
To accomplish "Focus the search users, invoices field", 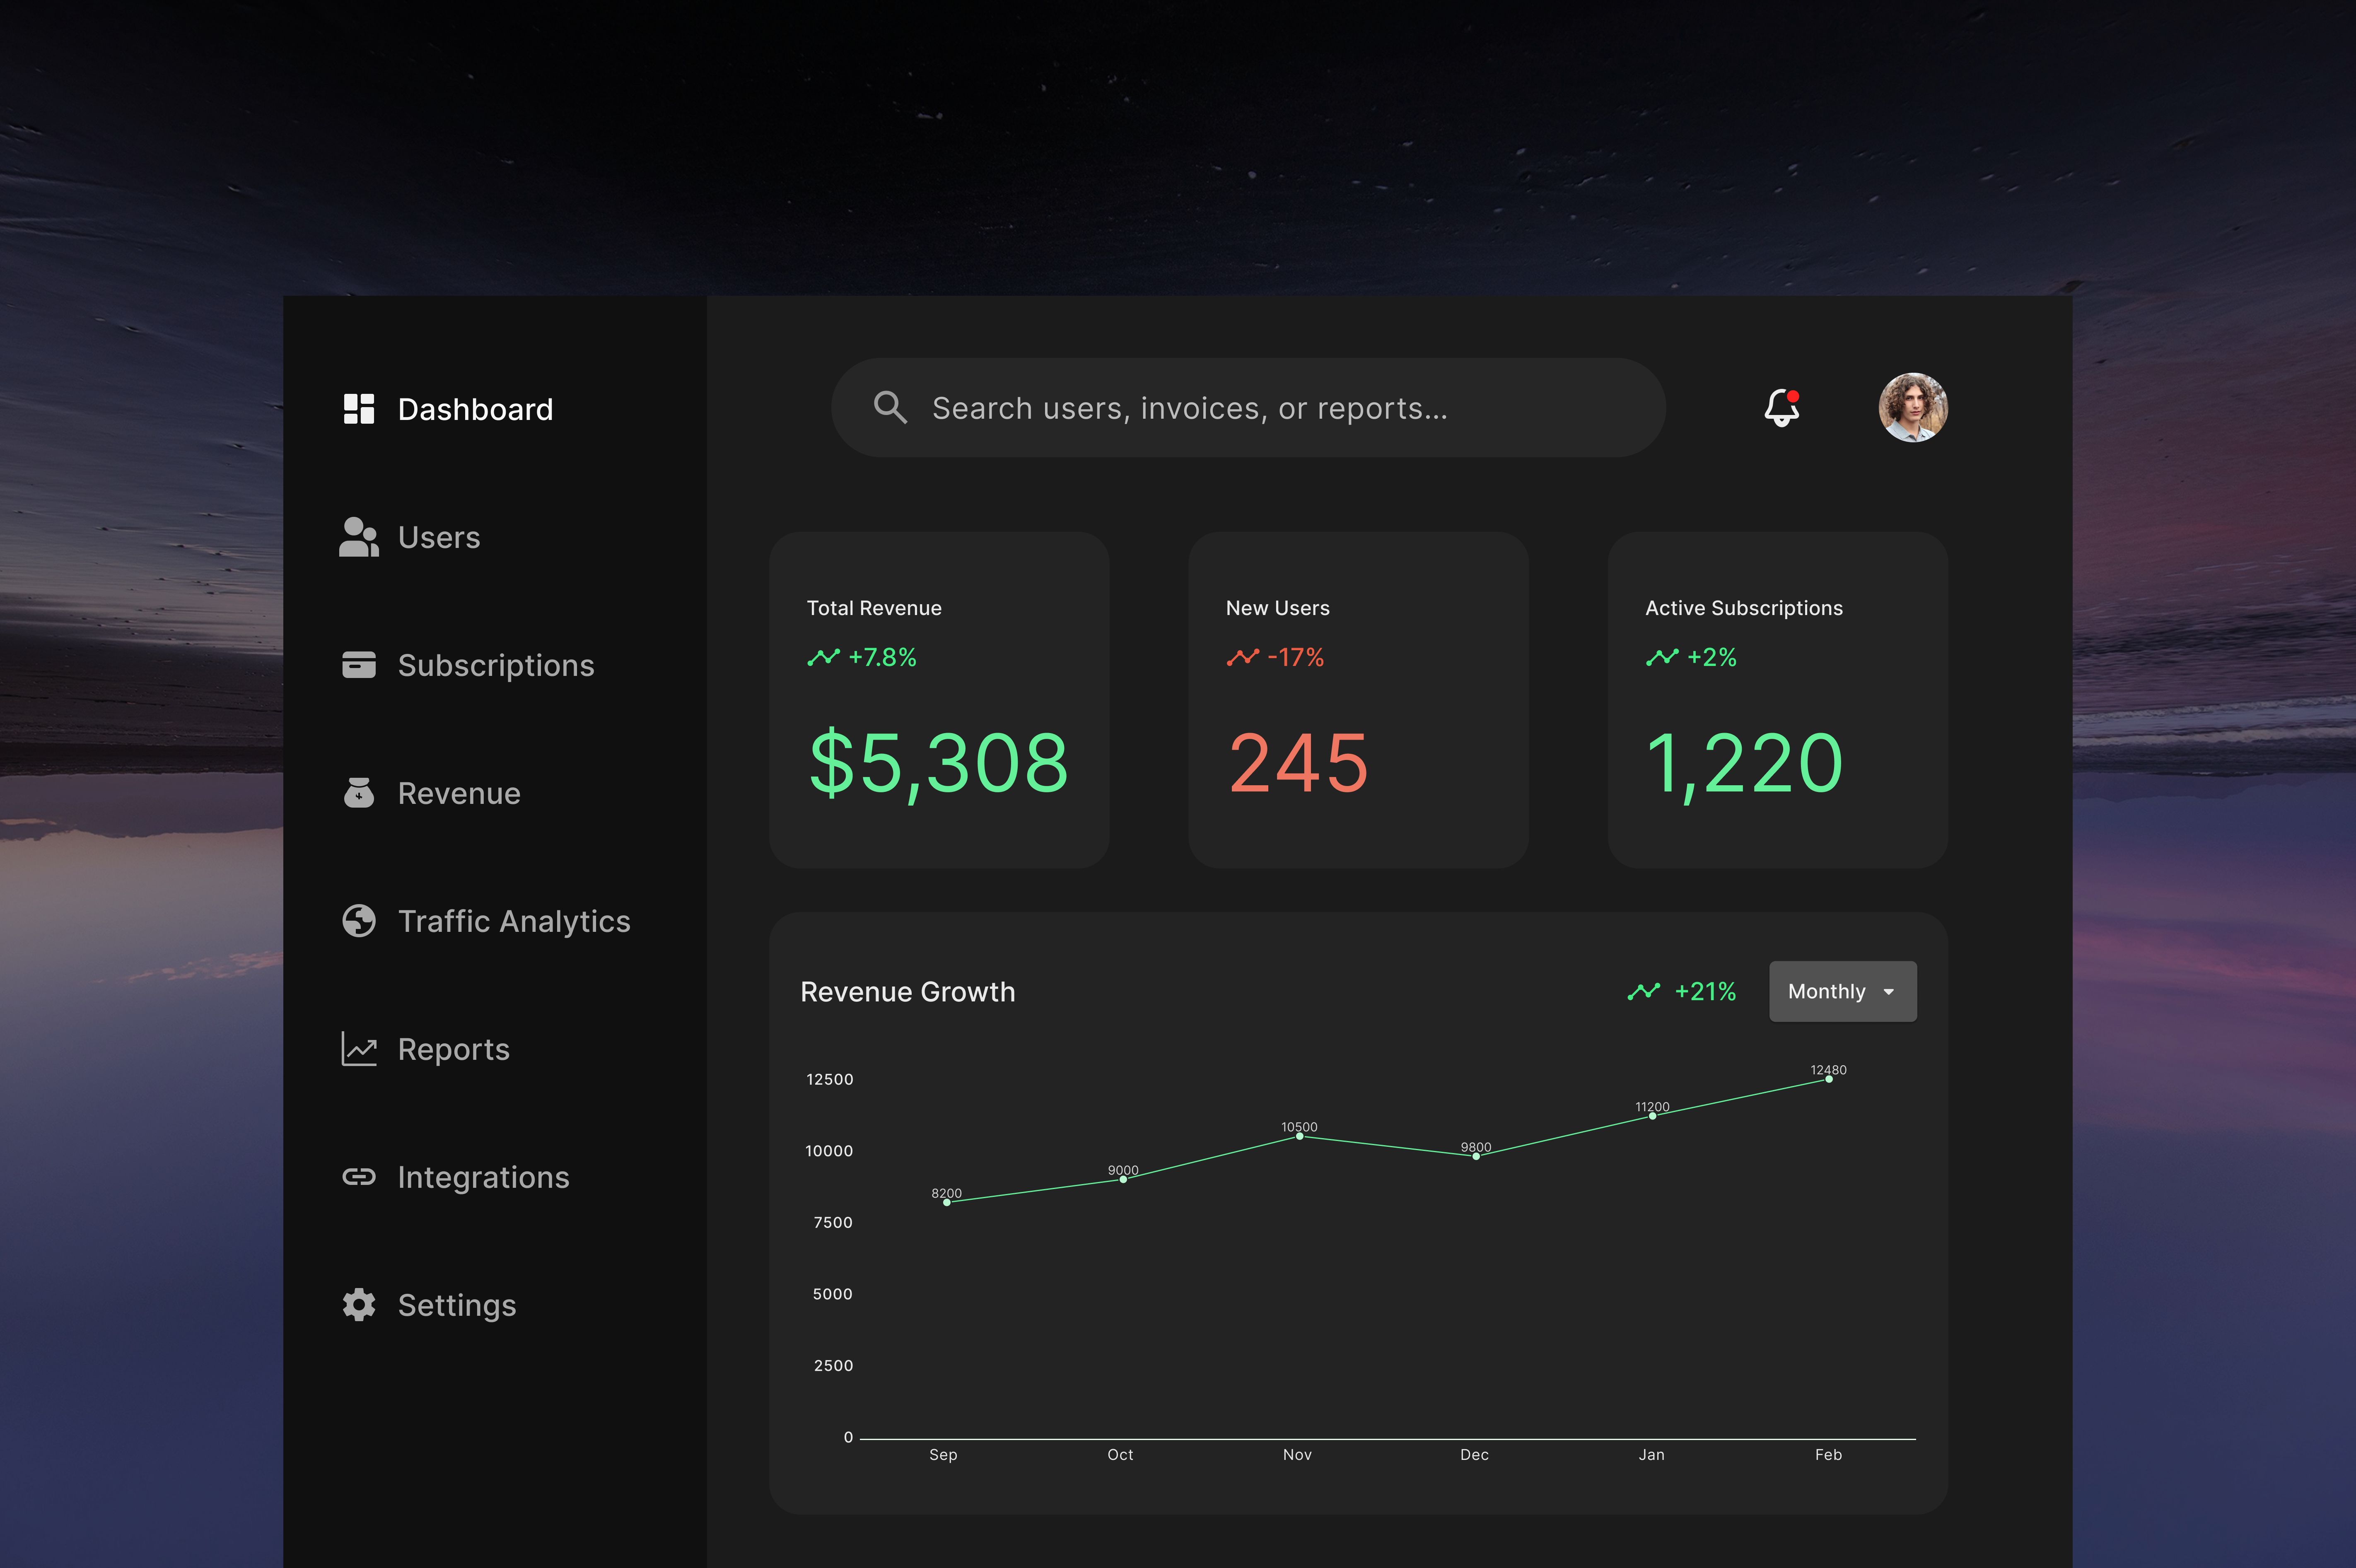I will pyautogui.click(x=1248, y=408).
